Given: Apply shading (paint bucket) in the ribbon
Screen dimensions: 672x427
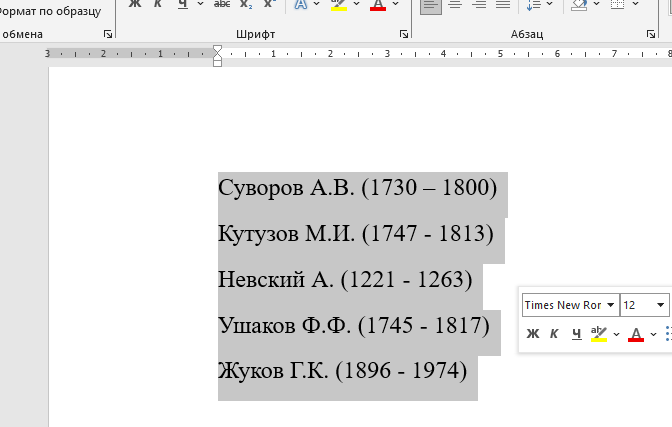Looking at the screenshot, I should [x=579, y=4].
